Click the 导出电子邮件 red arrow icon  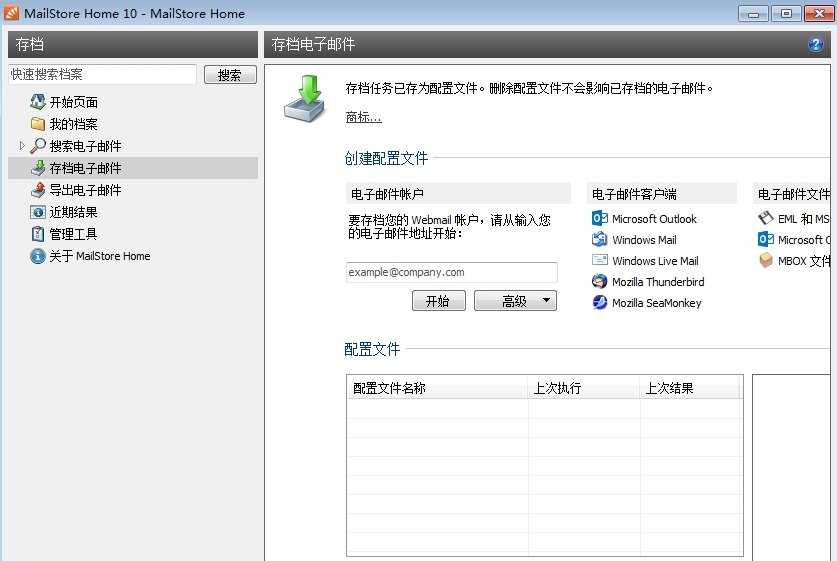(x=37, y=189)
